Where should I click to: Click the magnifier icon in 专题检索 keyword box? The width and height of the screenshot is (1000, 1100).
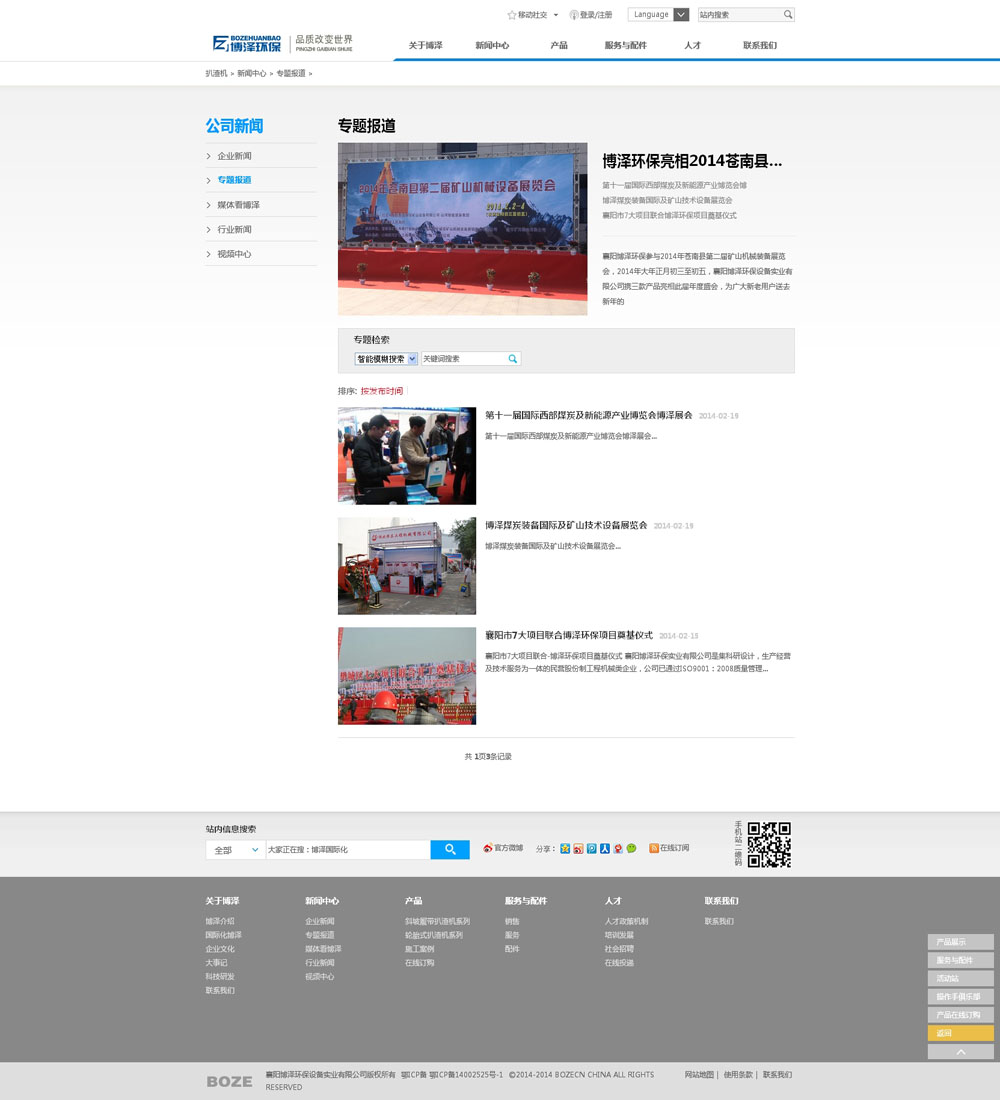[513, 359]
